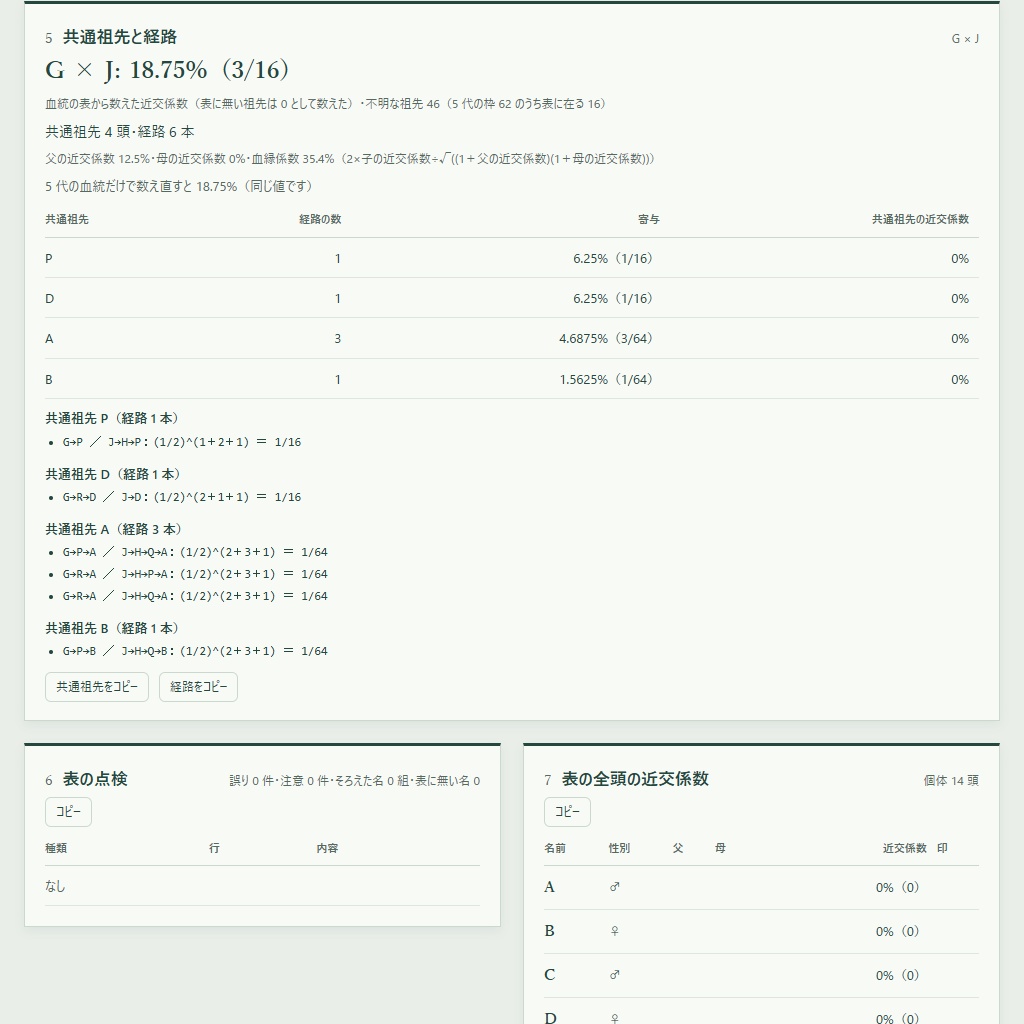The height and width of the screenshot is (1024, 1024).
Task: Copy the 表の全頭の近交係数 table
Action: 568,812
